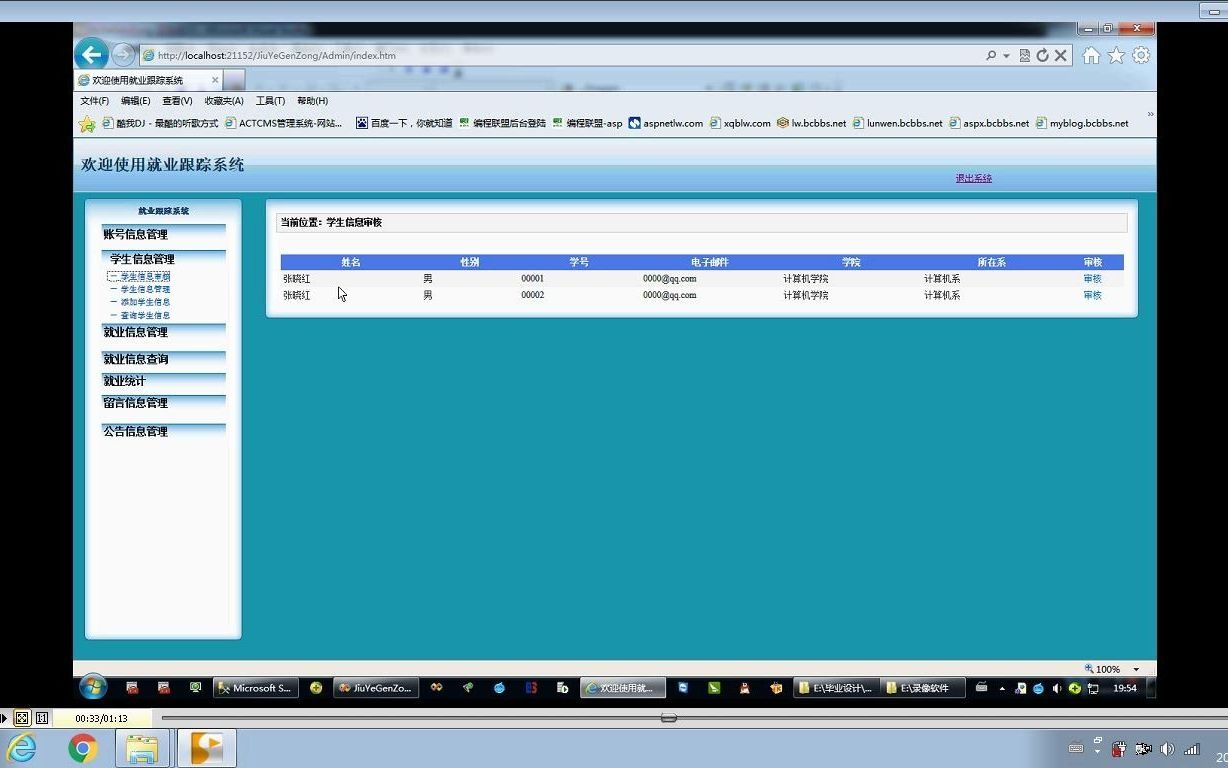View favorites via the star icon
The width and height of the screenshot is (1228, 768).
(1116, 56)
